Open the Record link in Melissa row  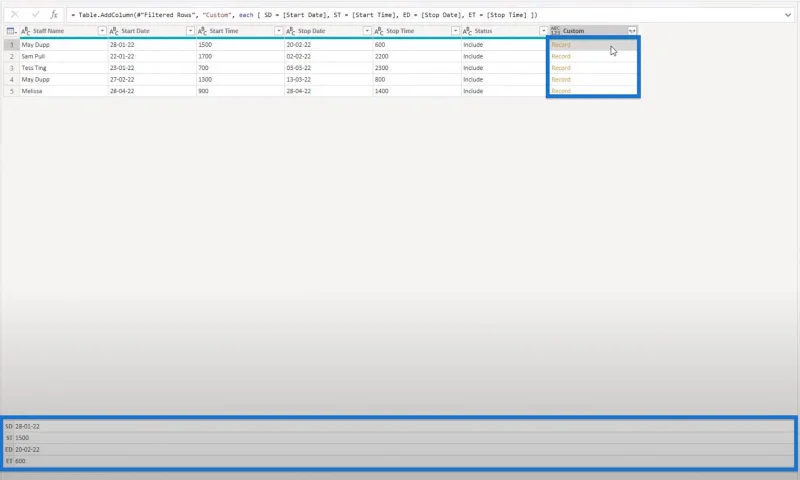[x=561, y=91]
